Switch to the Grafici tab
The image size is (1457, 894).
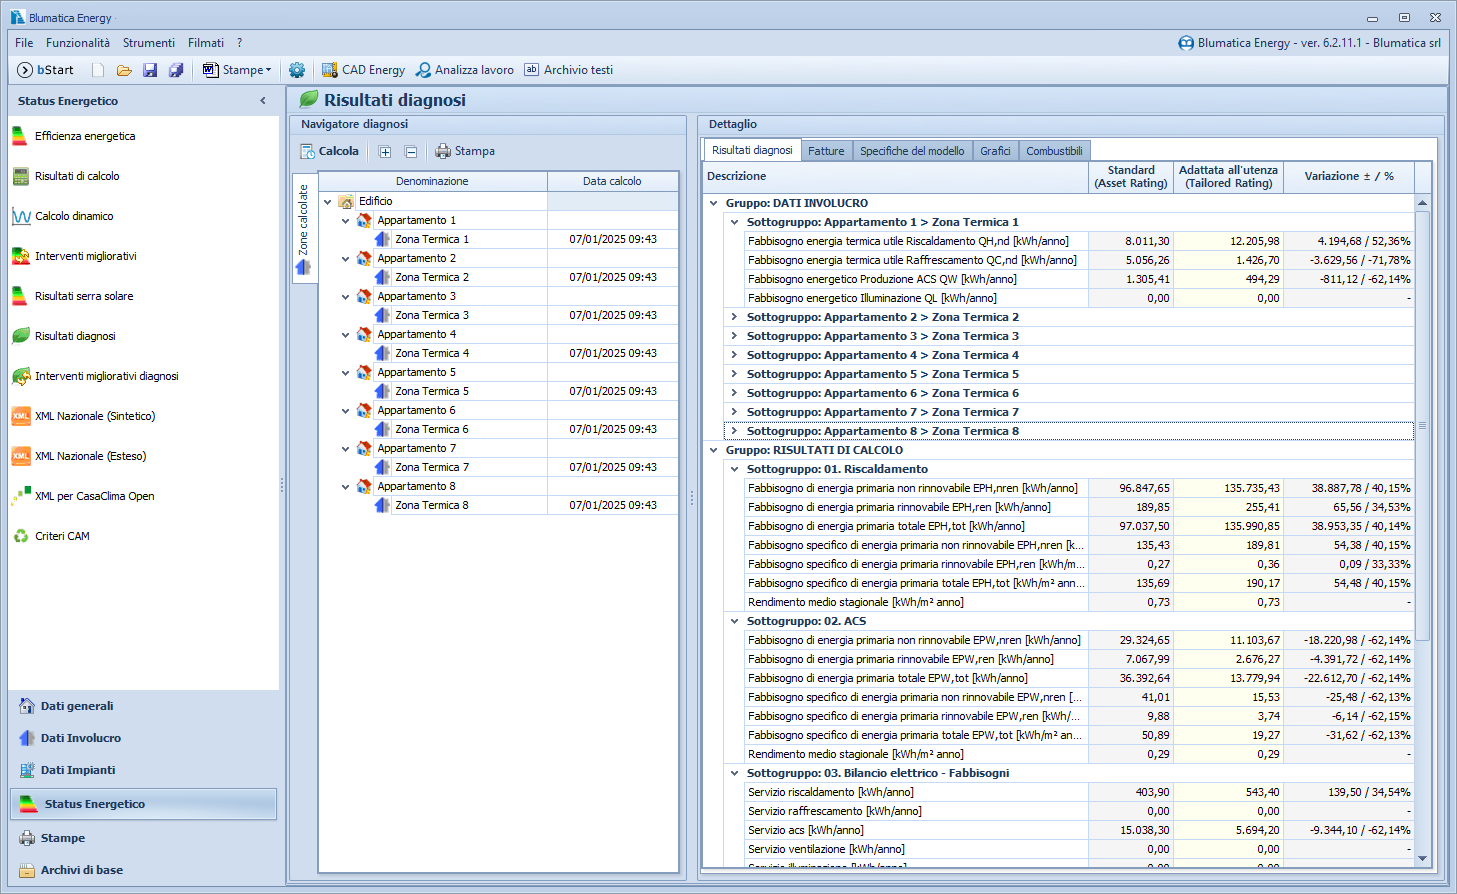pos(995,151)
